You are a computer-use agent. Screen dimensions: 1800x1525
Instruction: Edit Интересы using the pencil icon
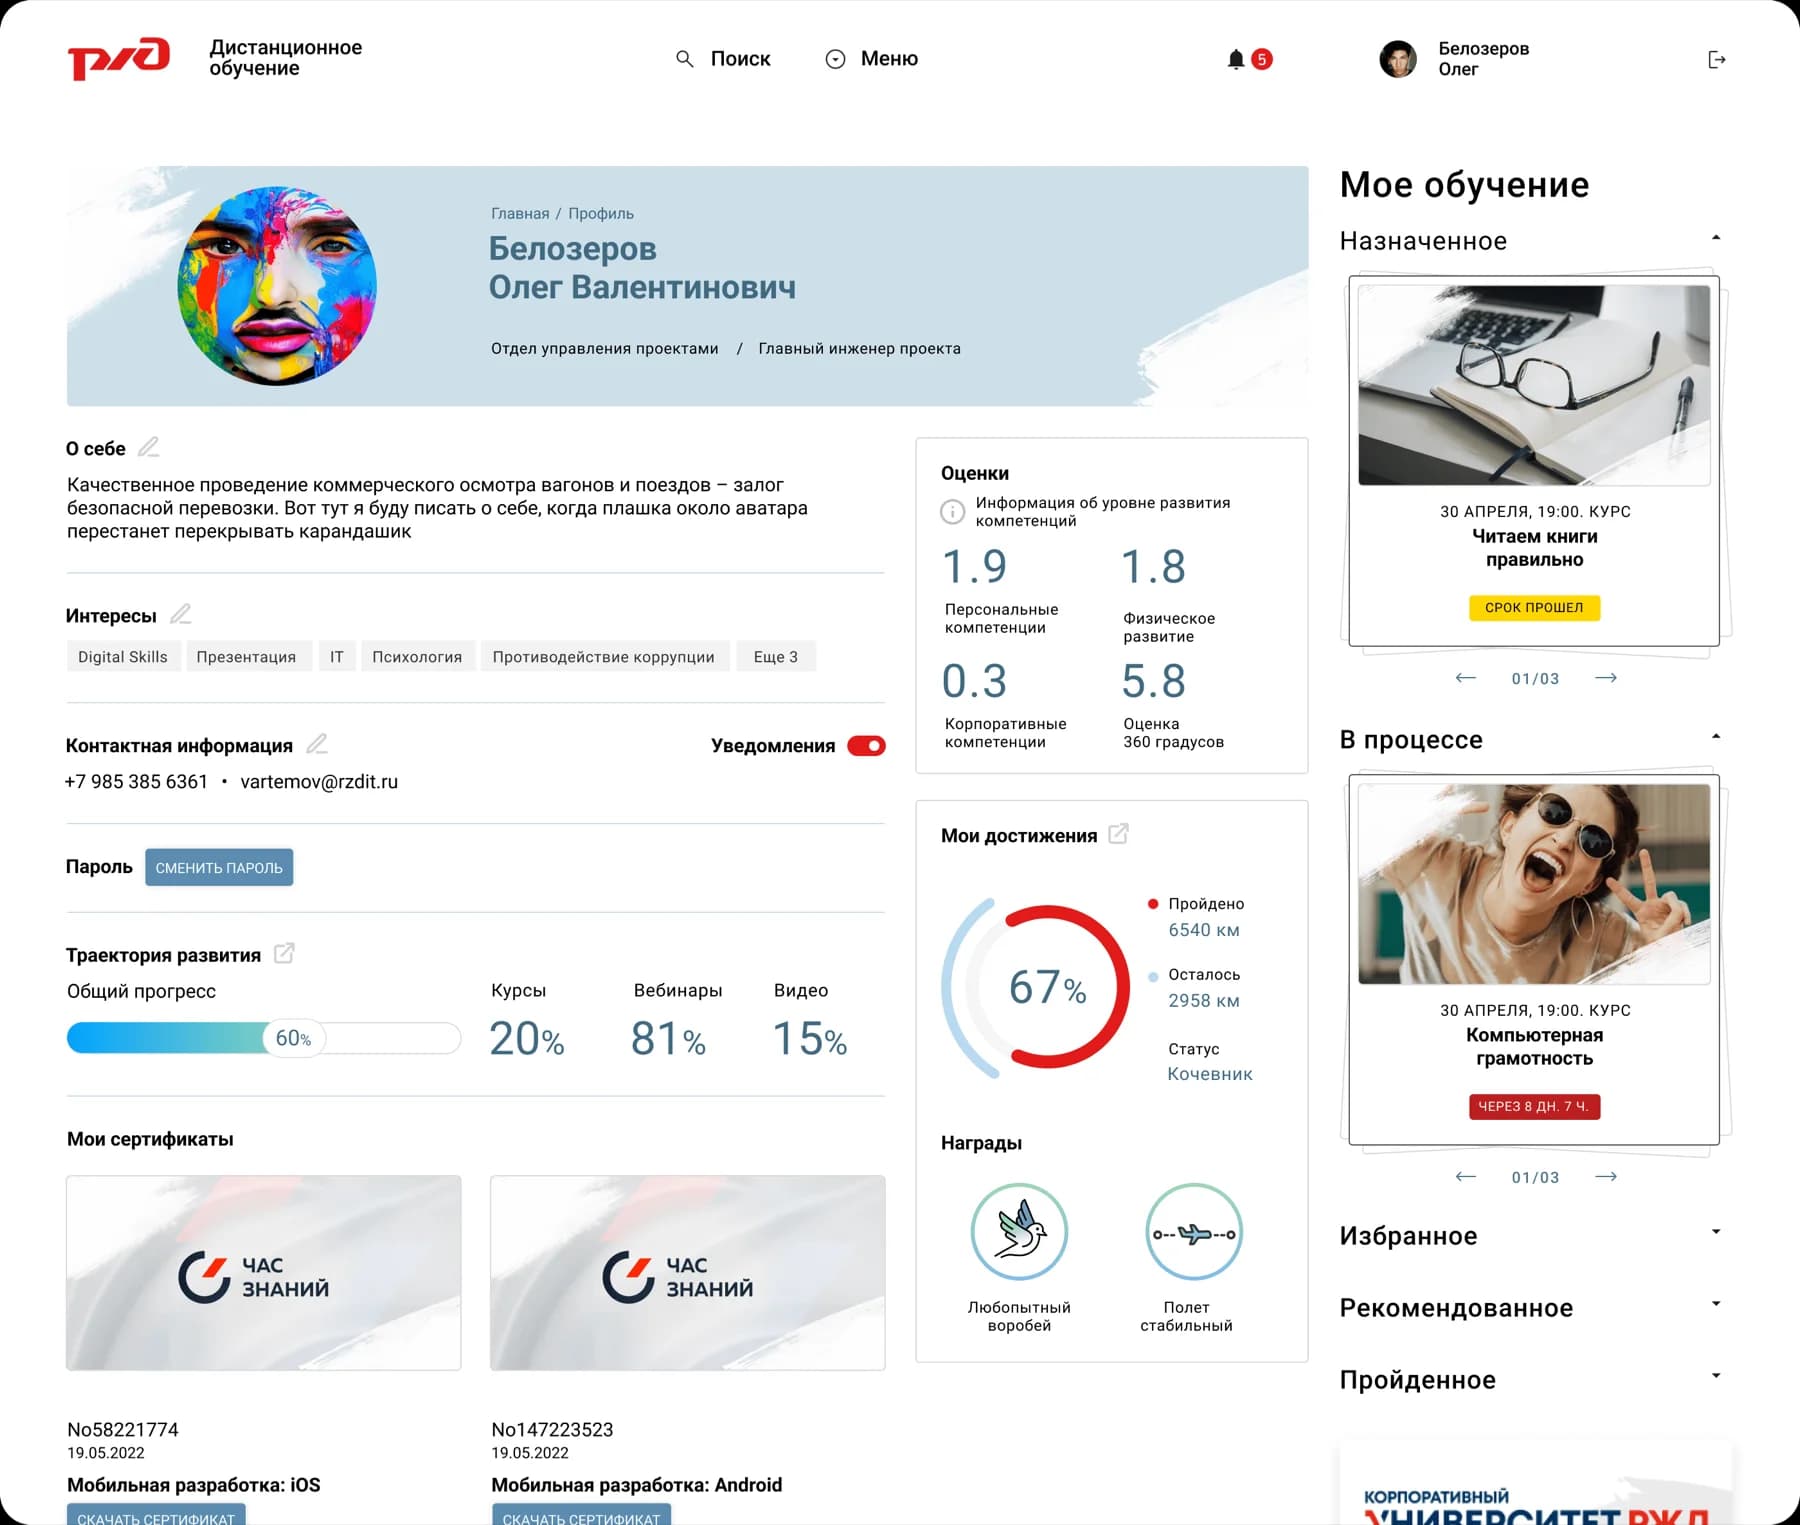click(x=182, y=614)
